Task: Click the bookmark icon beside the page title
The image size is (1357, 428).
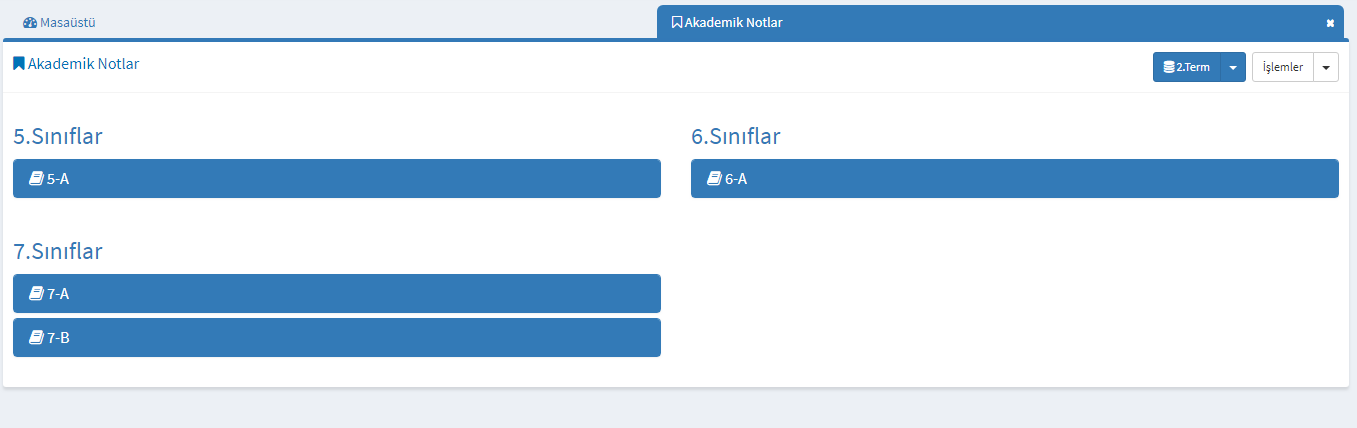Action: pos(18,64)
